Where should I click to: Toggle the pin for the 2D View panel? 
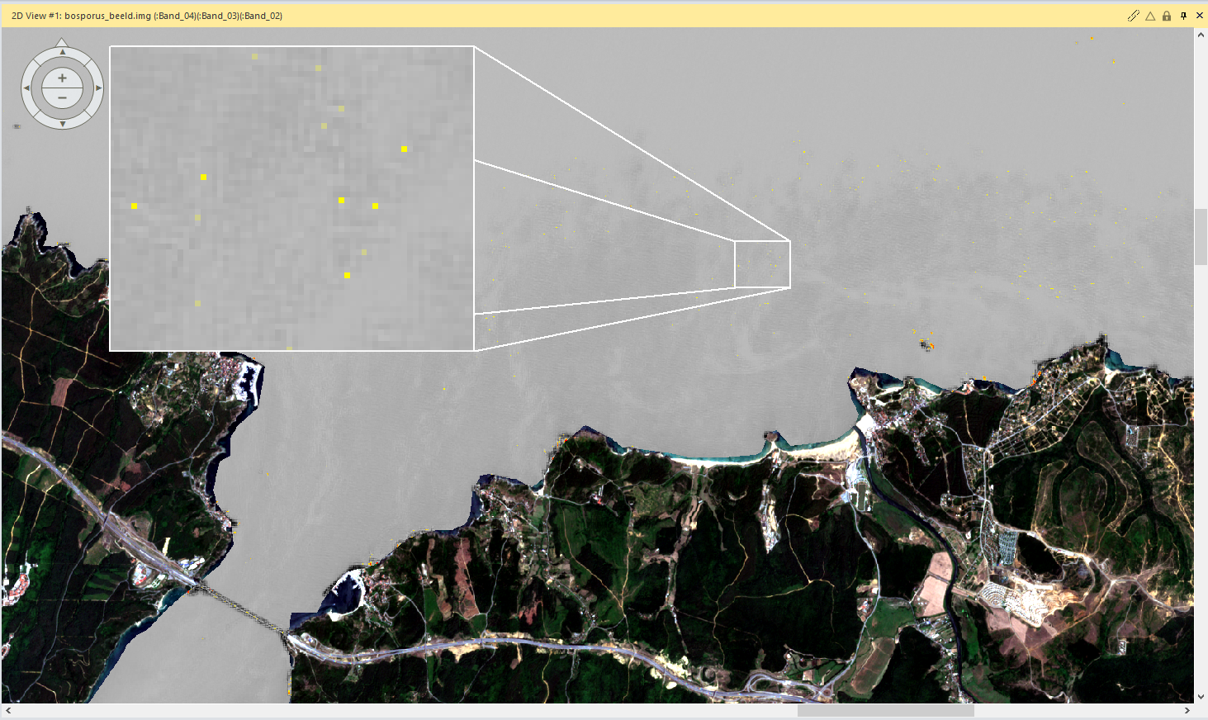tap(1183, 15)
